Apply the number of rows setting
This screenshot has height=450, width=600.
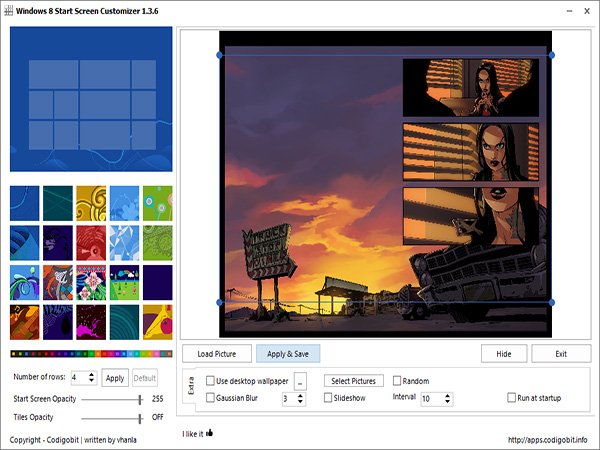tap(115, 378)
